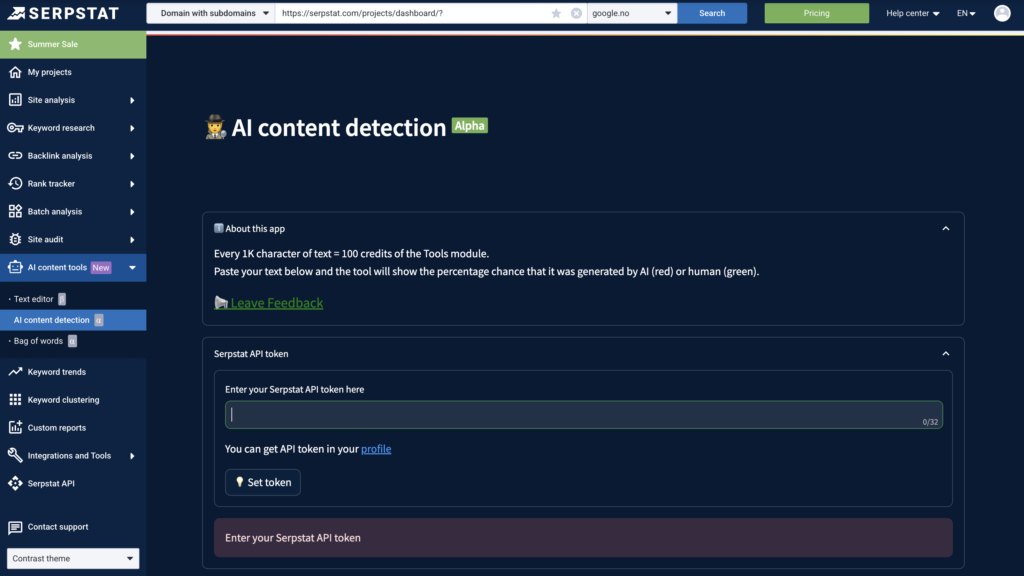Expand the Site audit submenu arrow

click(x=132, y=240)
